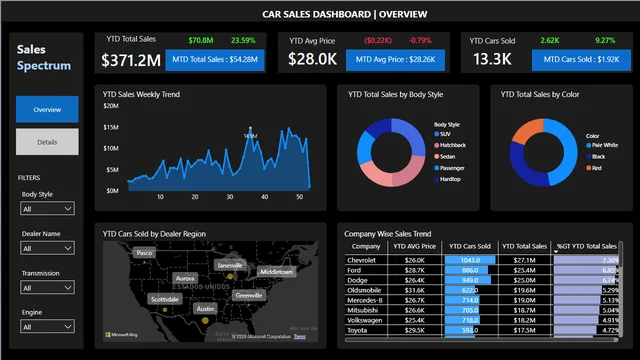The height and width of the screenshot is (360, 640).
Task: Select Hardtop in Body Style legend
Action: (447, 179)
